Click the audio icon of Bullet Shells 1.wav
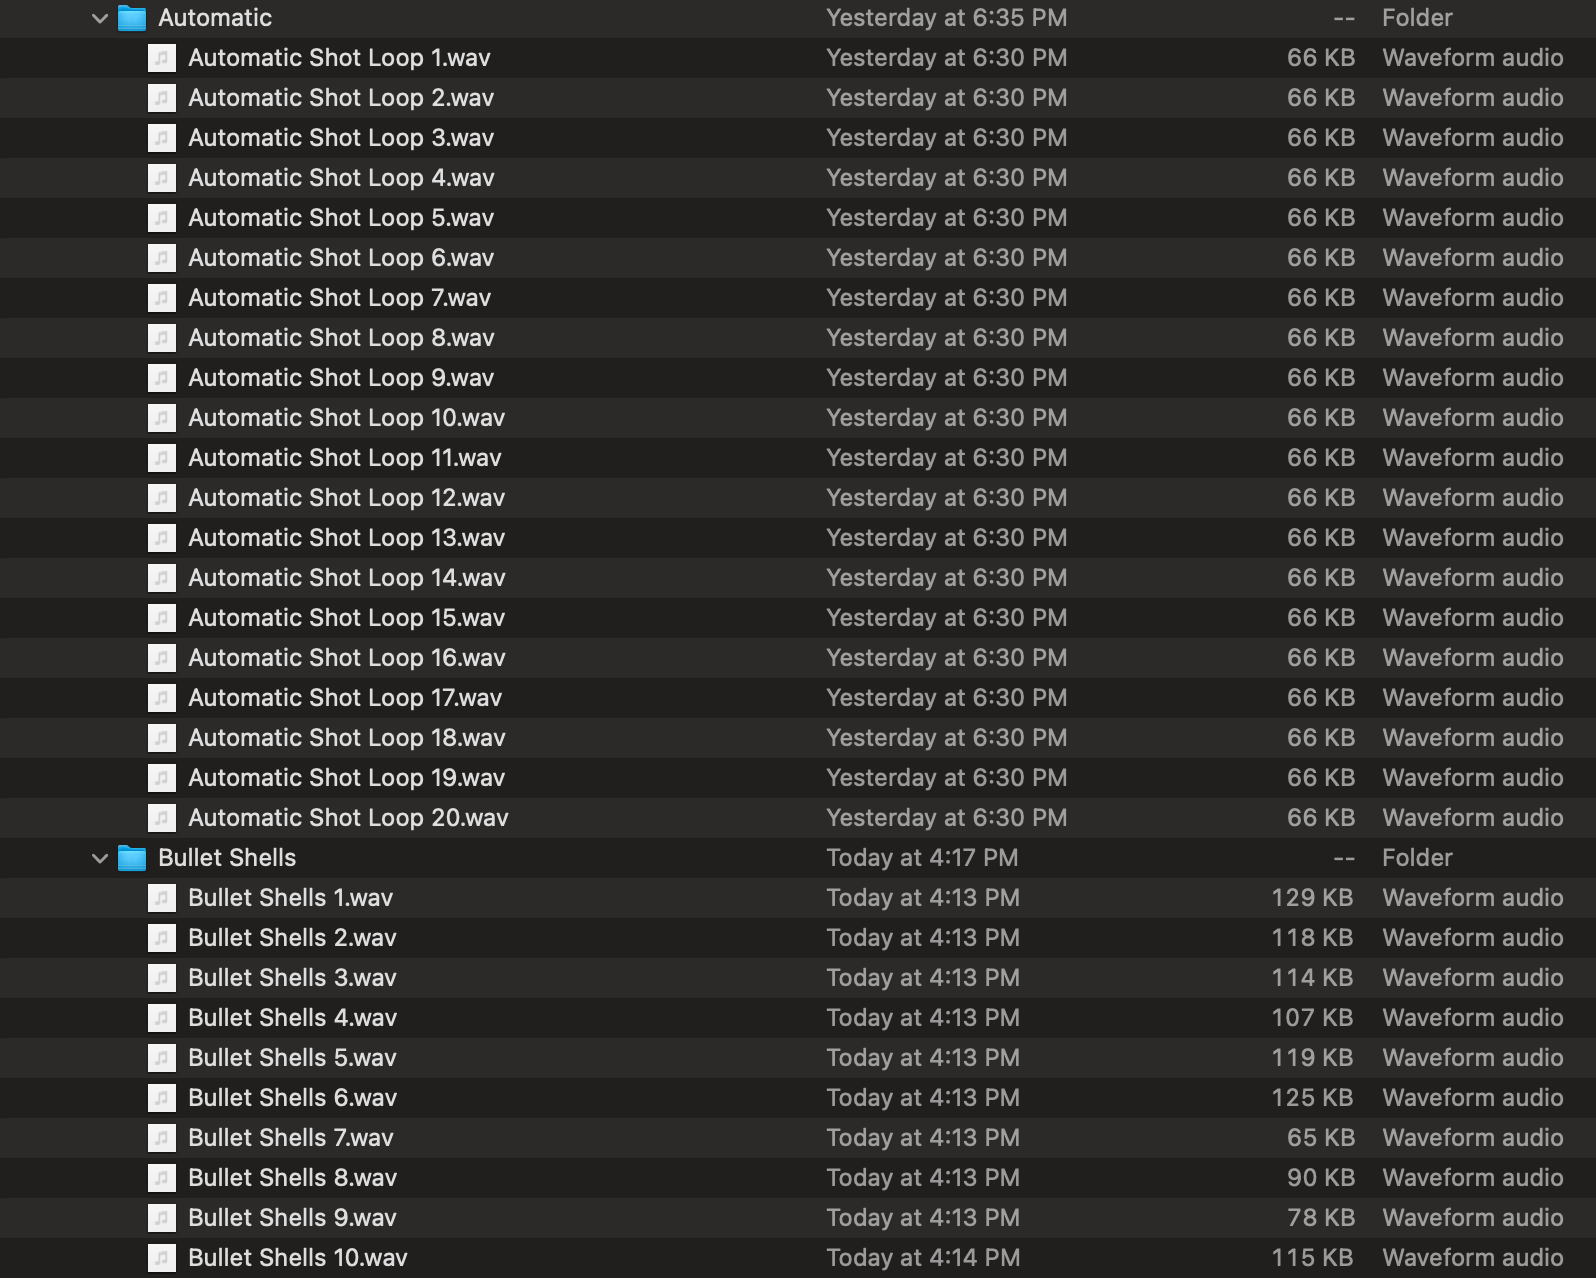Image resolution: width=1596 pixels, height=1278 pixels. (162, 898)
